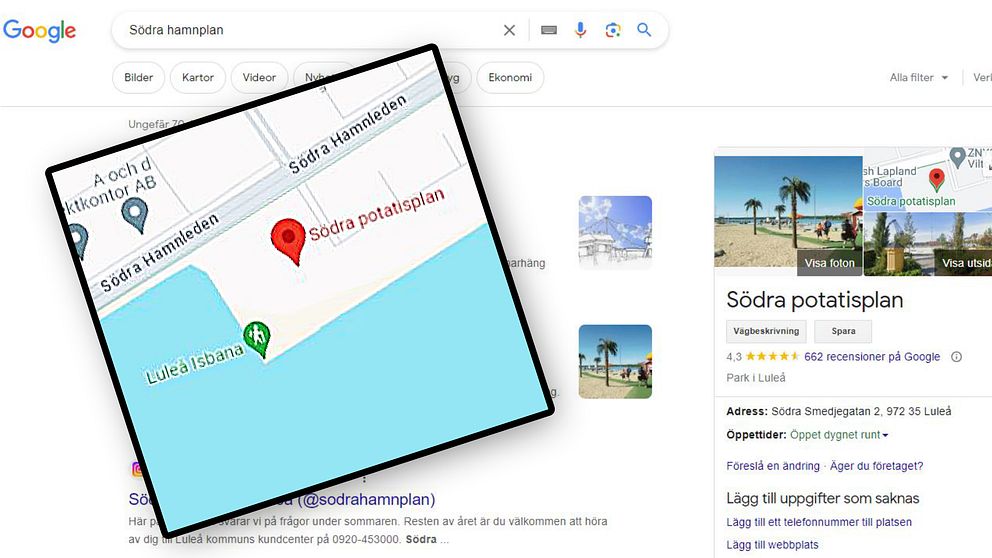The width and height of the screenshot is (992, 558).
Task: Click the Instagram icon of the result
Action: [136, 469]
